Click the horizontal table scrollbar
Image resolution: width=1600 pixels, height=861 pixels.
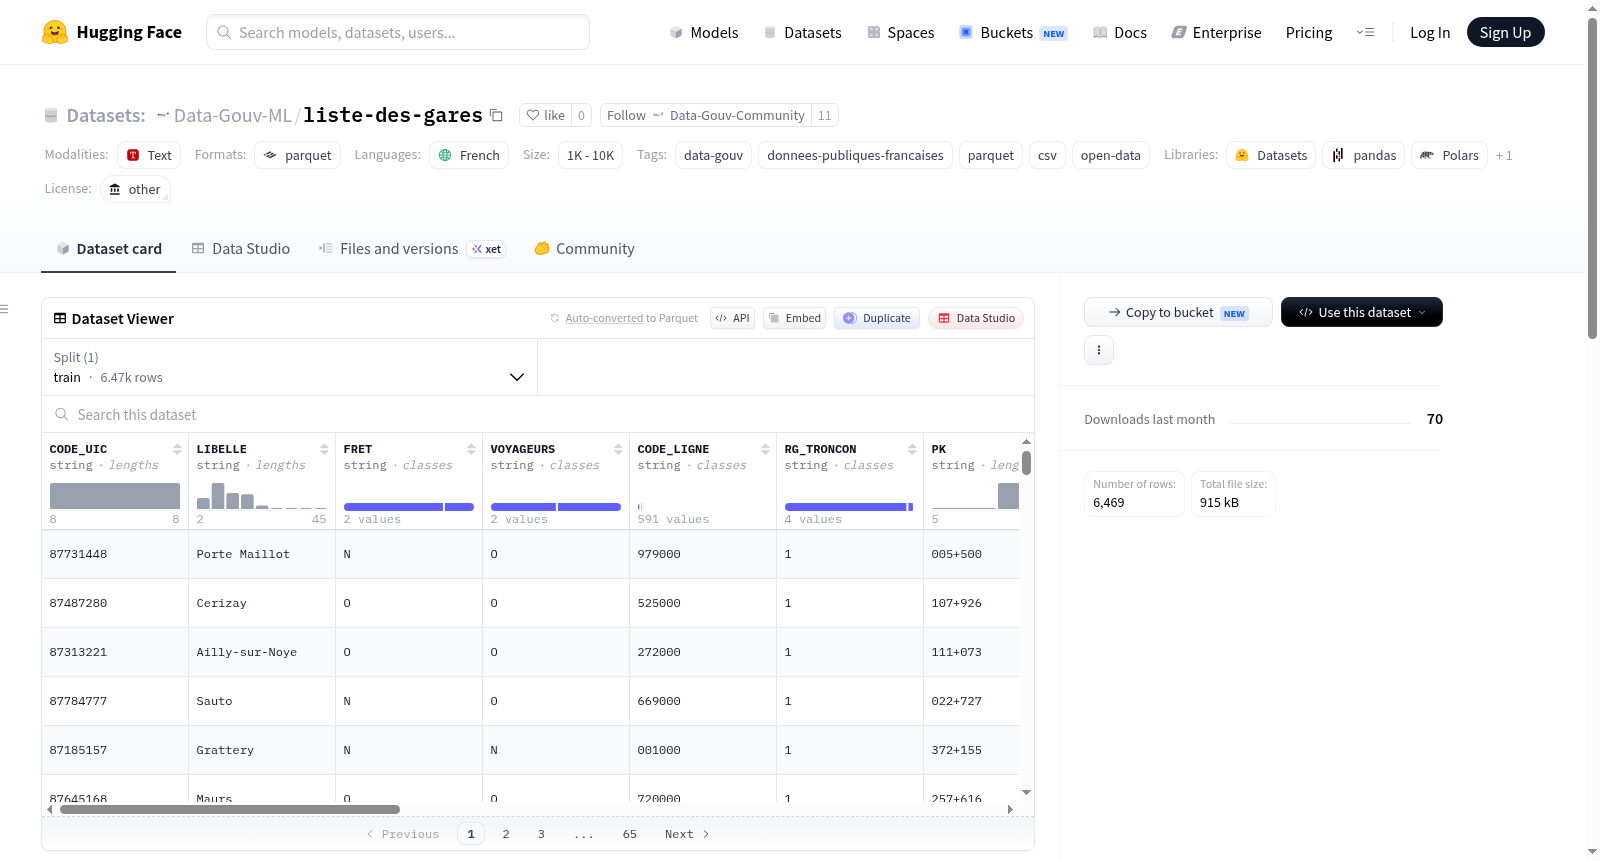tap(230, 809)
